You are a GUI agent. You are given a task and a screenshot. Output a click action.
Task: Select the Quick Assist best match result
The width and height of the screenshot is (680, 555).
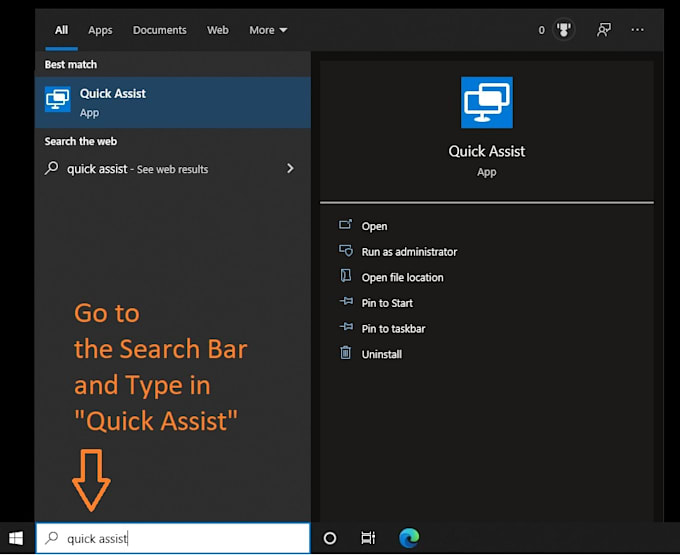[x=173, y=102]
